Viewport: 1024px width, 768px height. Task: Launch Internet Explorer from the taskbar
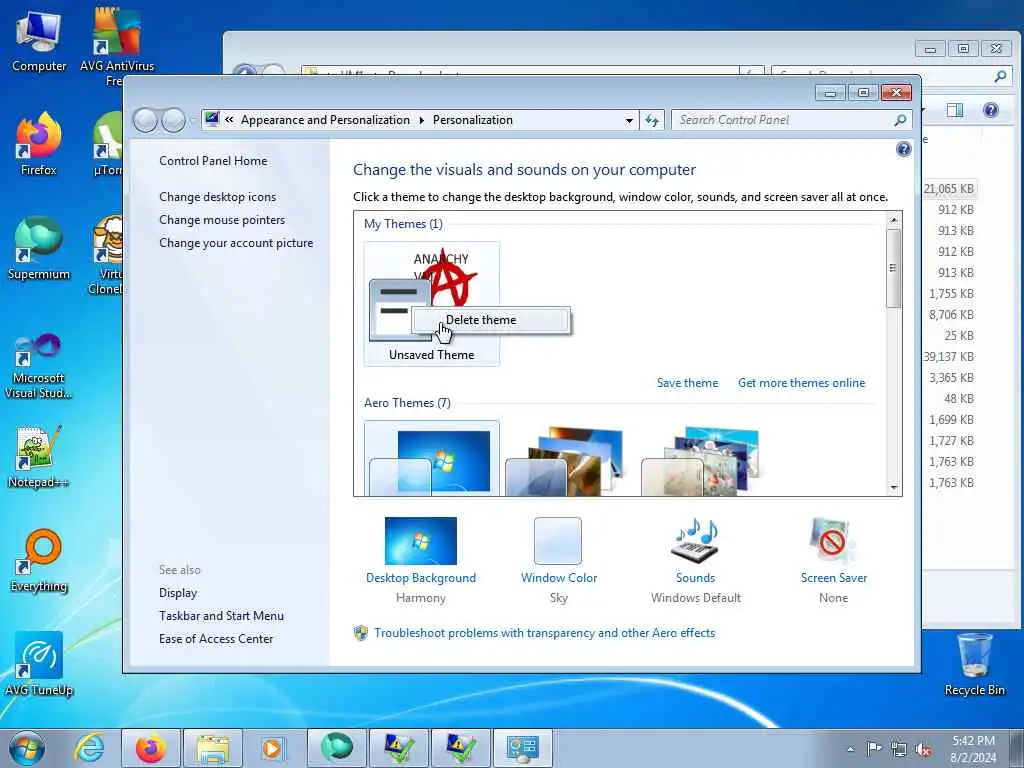[x=89, y=748]
